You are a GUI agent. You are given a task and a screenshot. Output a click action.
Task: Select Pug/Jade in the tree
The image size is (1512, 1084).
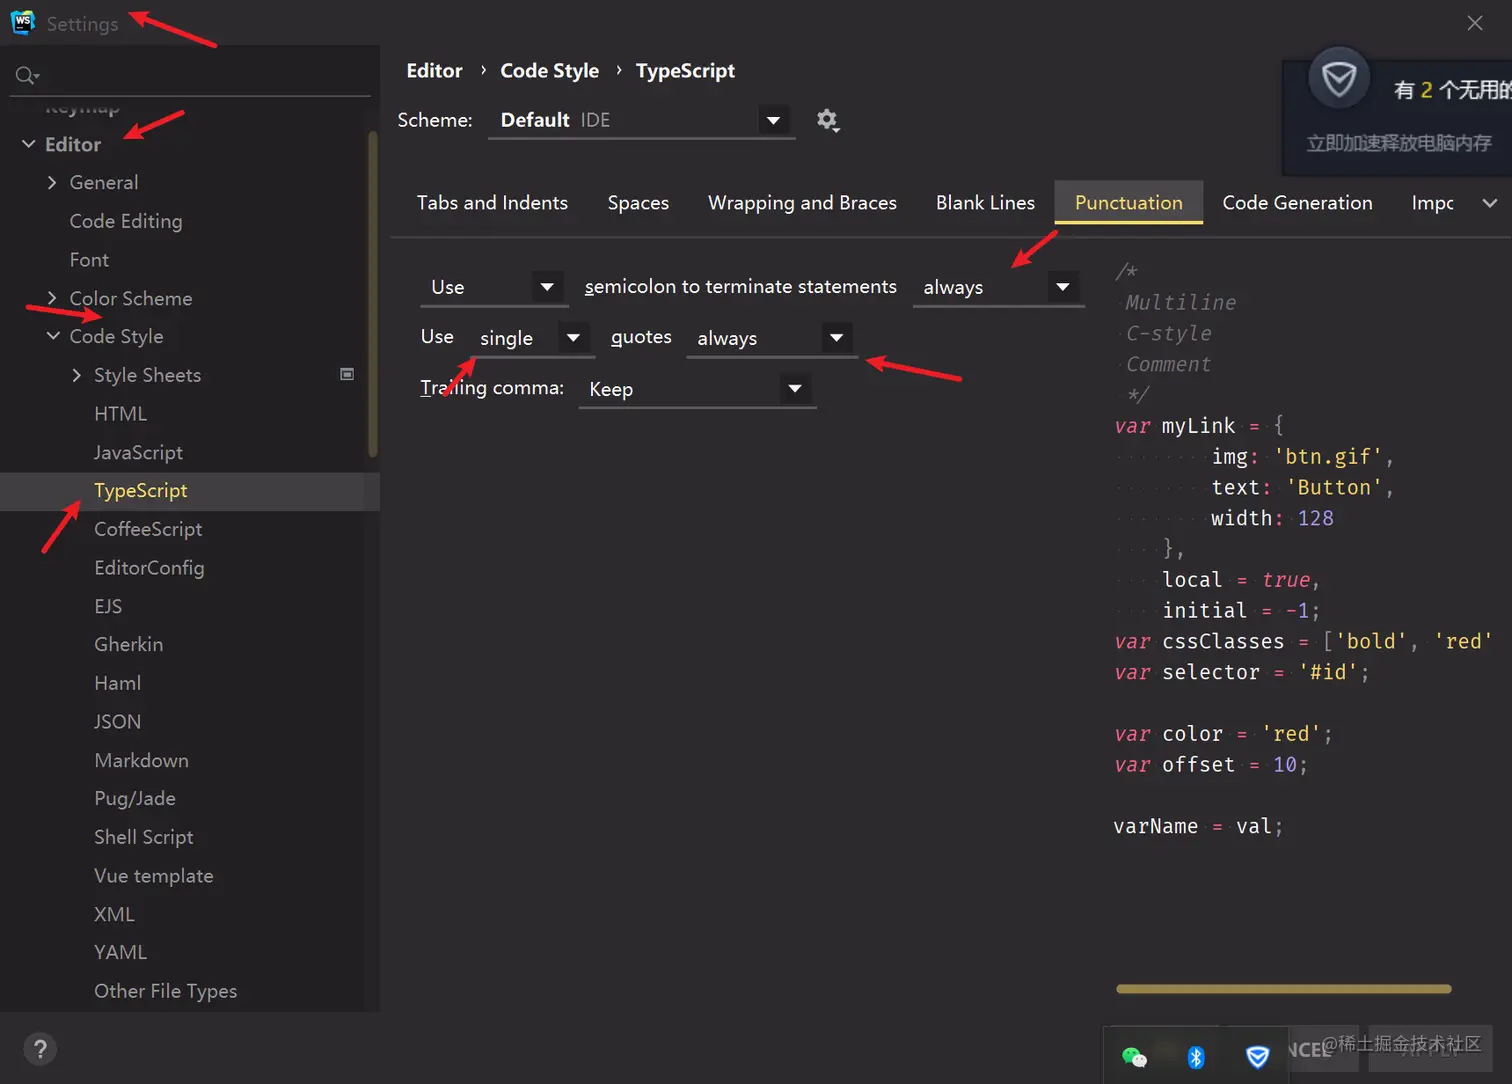tap(135, 799)
